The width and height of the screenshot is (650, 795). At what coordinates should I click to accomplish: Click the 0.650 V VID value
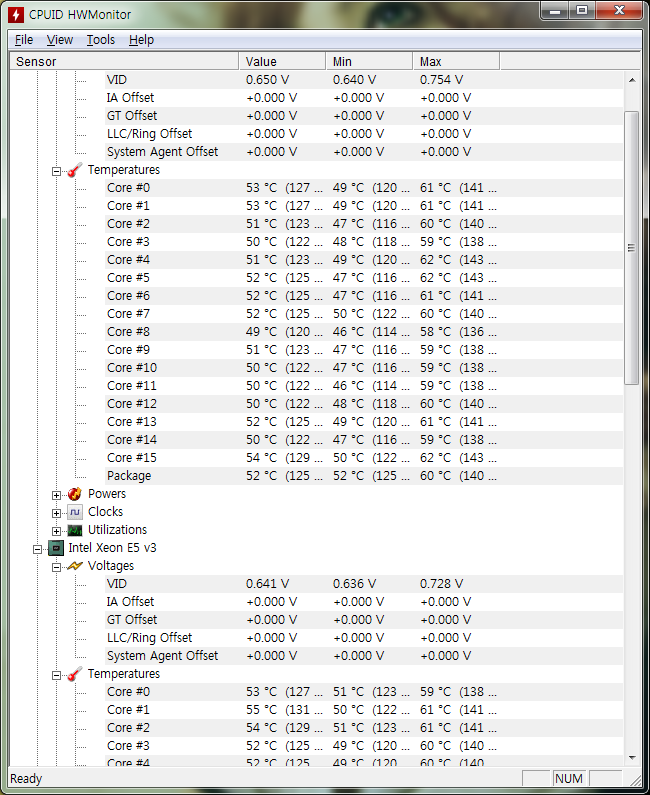(x=268, y=80)
